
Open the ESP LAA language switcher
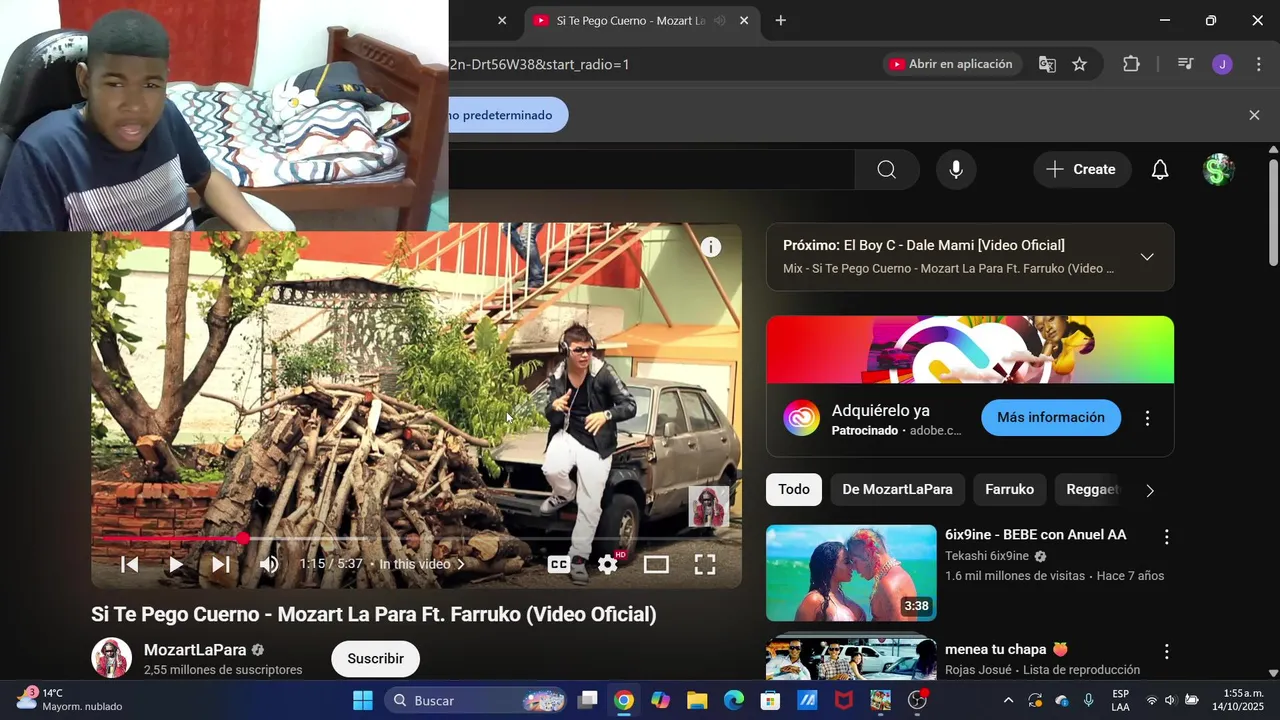1121,700
